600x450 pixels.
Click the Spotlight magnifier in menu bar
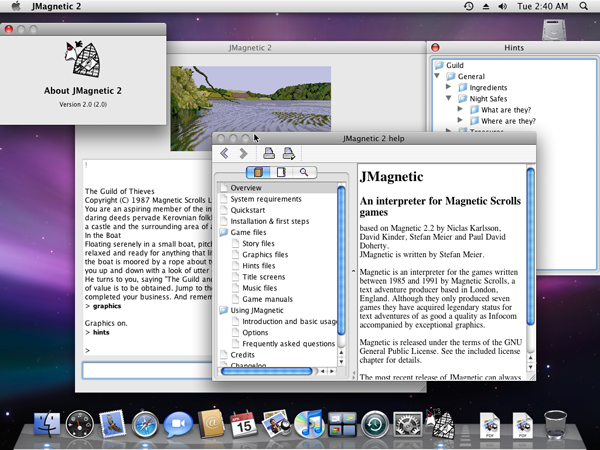point(585,7)
